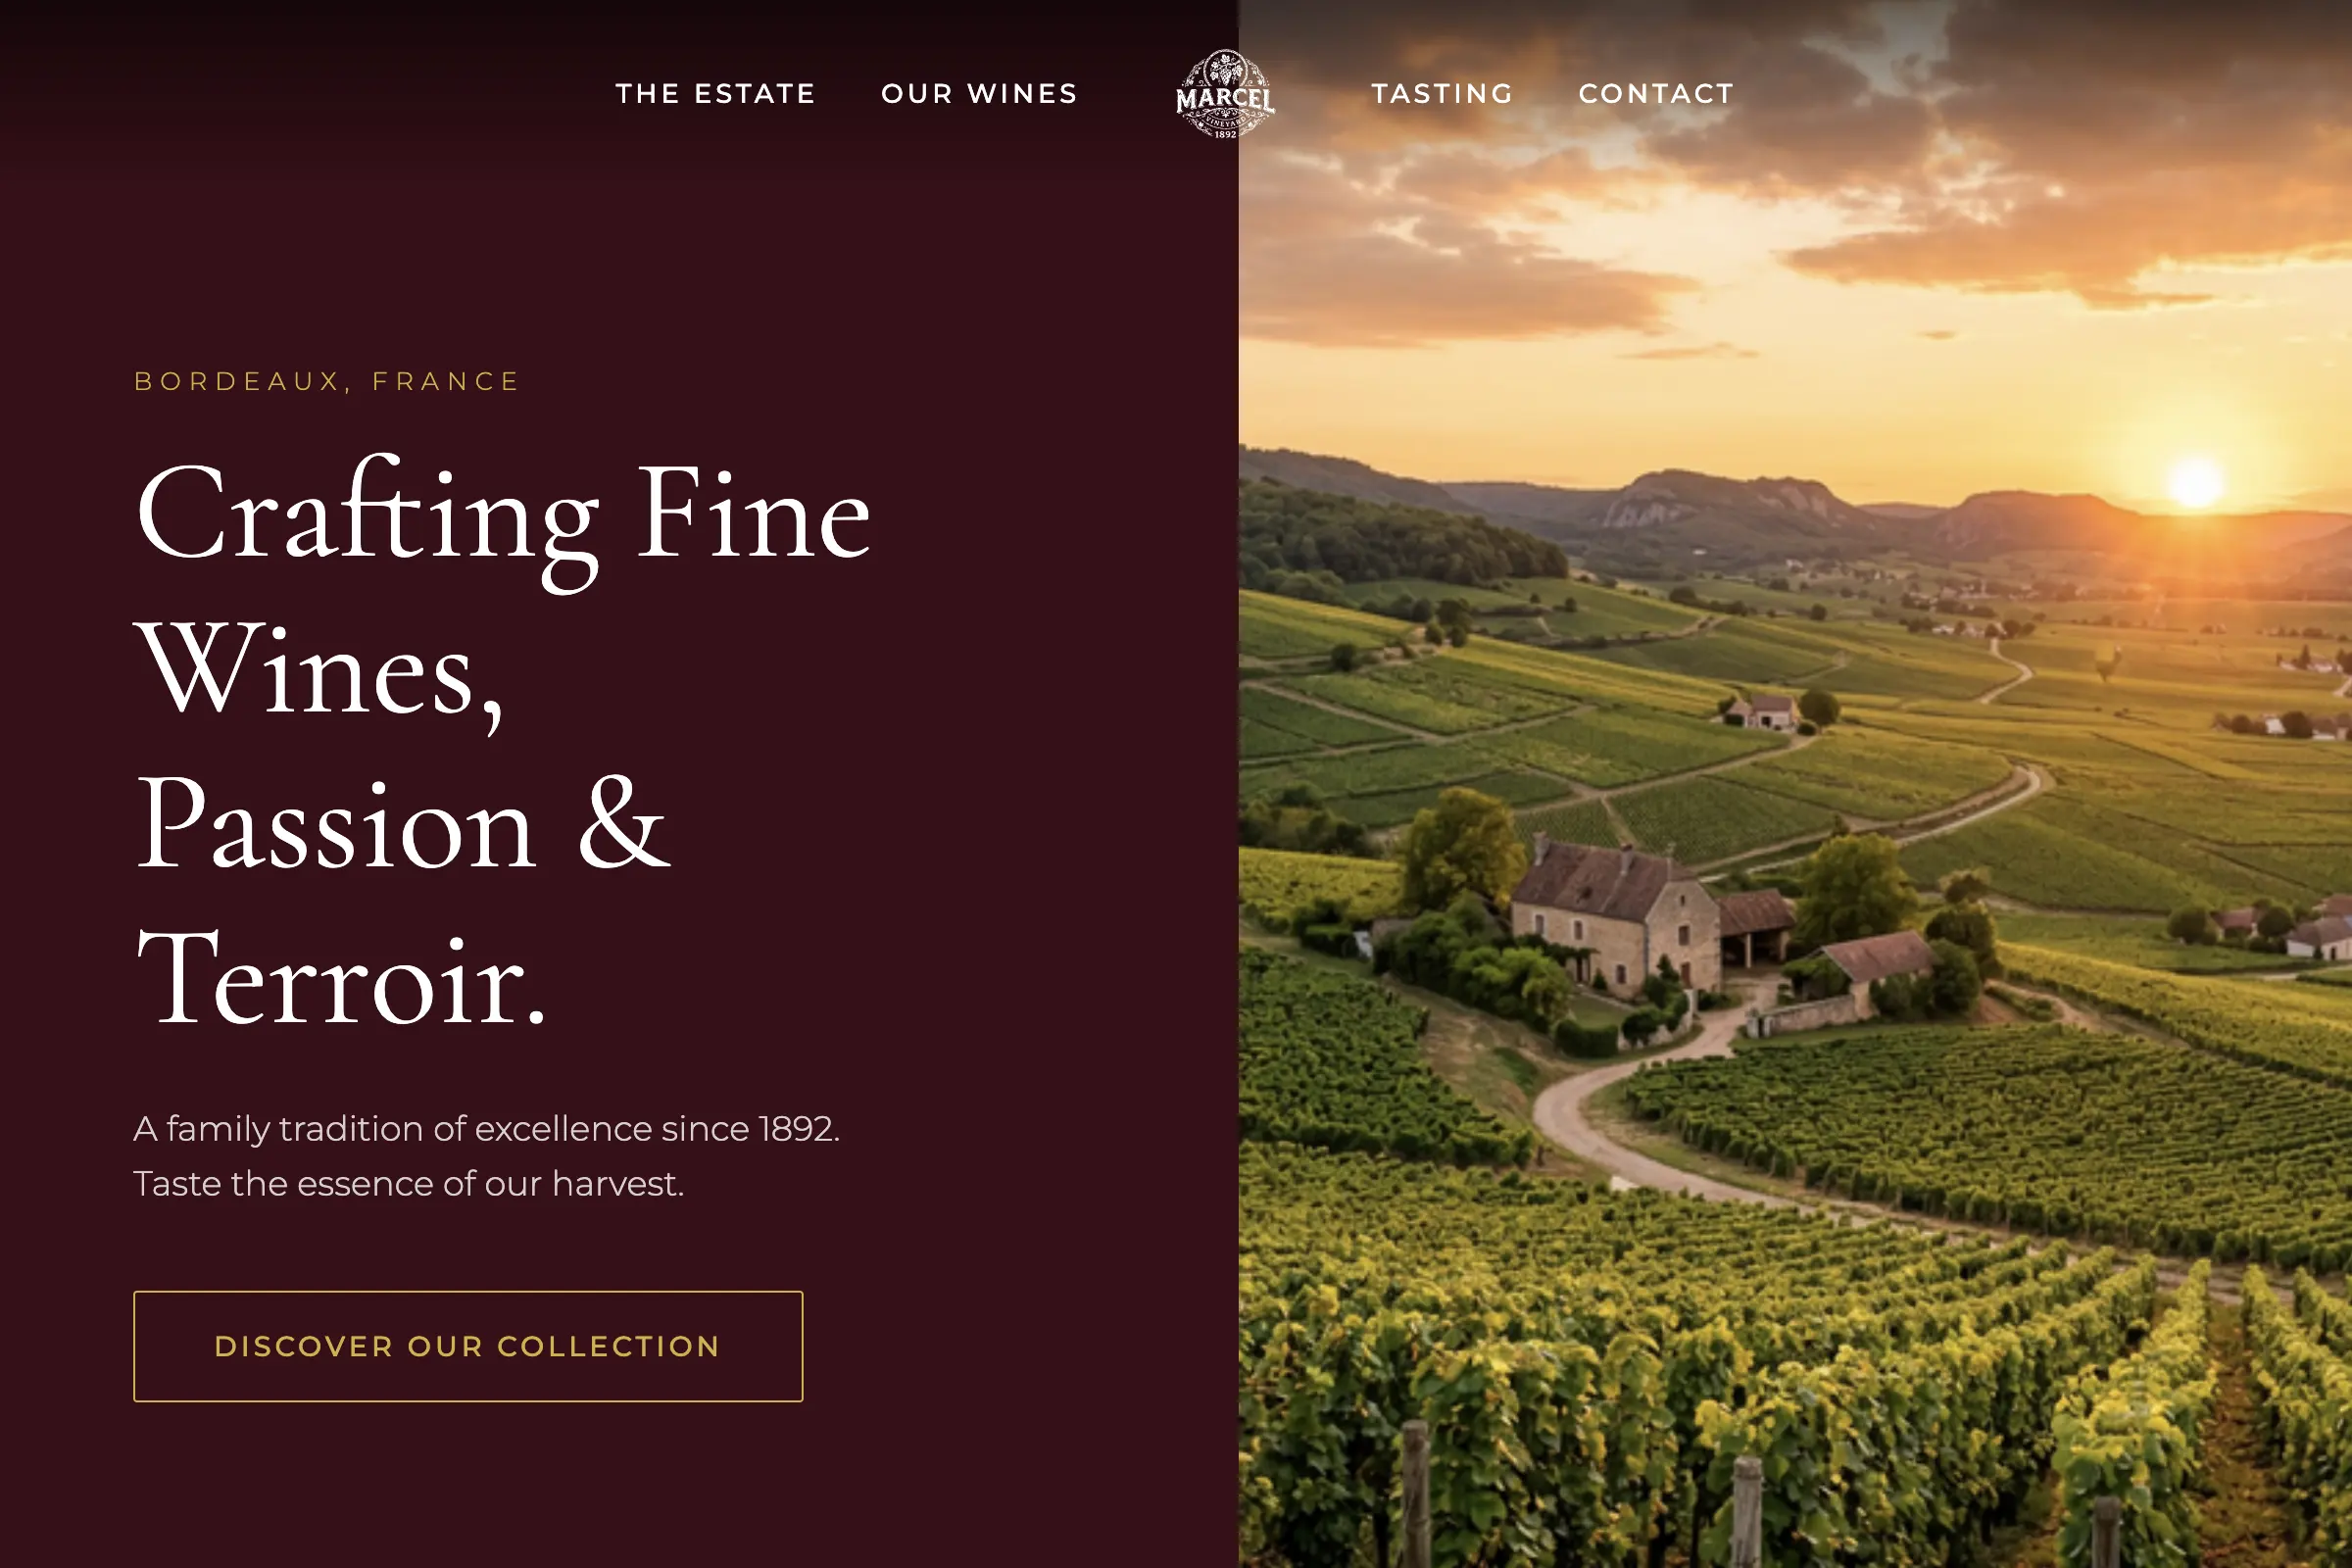Select the Tasting menu item
The image size is (2352, 1568).
(x=1442, y=94)
